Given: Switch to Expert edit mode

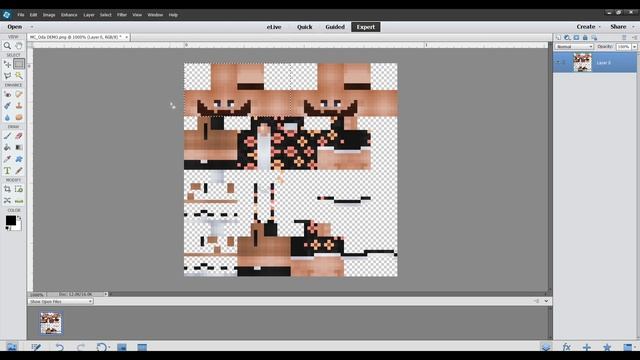Looking at the screenshot, I should point(366,27).
